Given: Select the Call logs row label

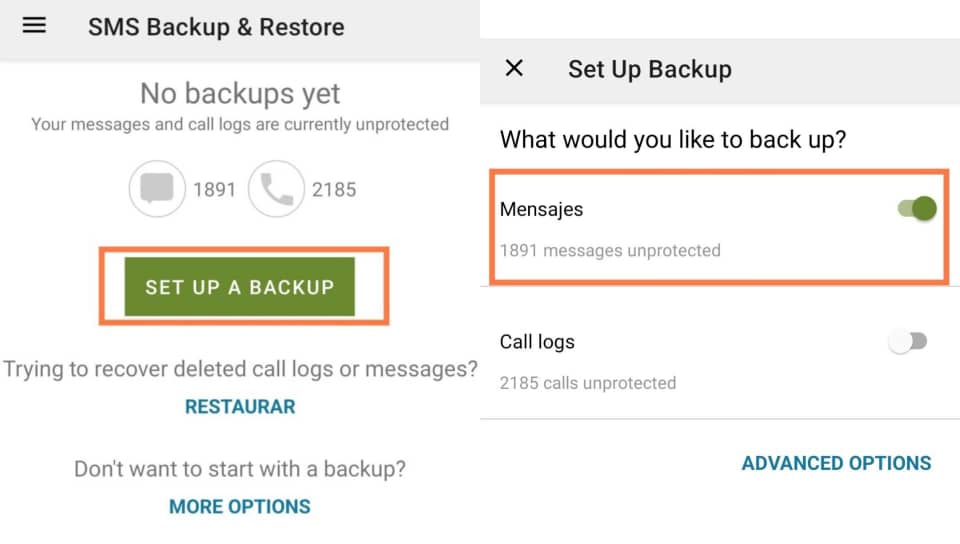Looking at the screenshot, I should tap(537, 341).
